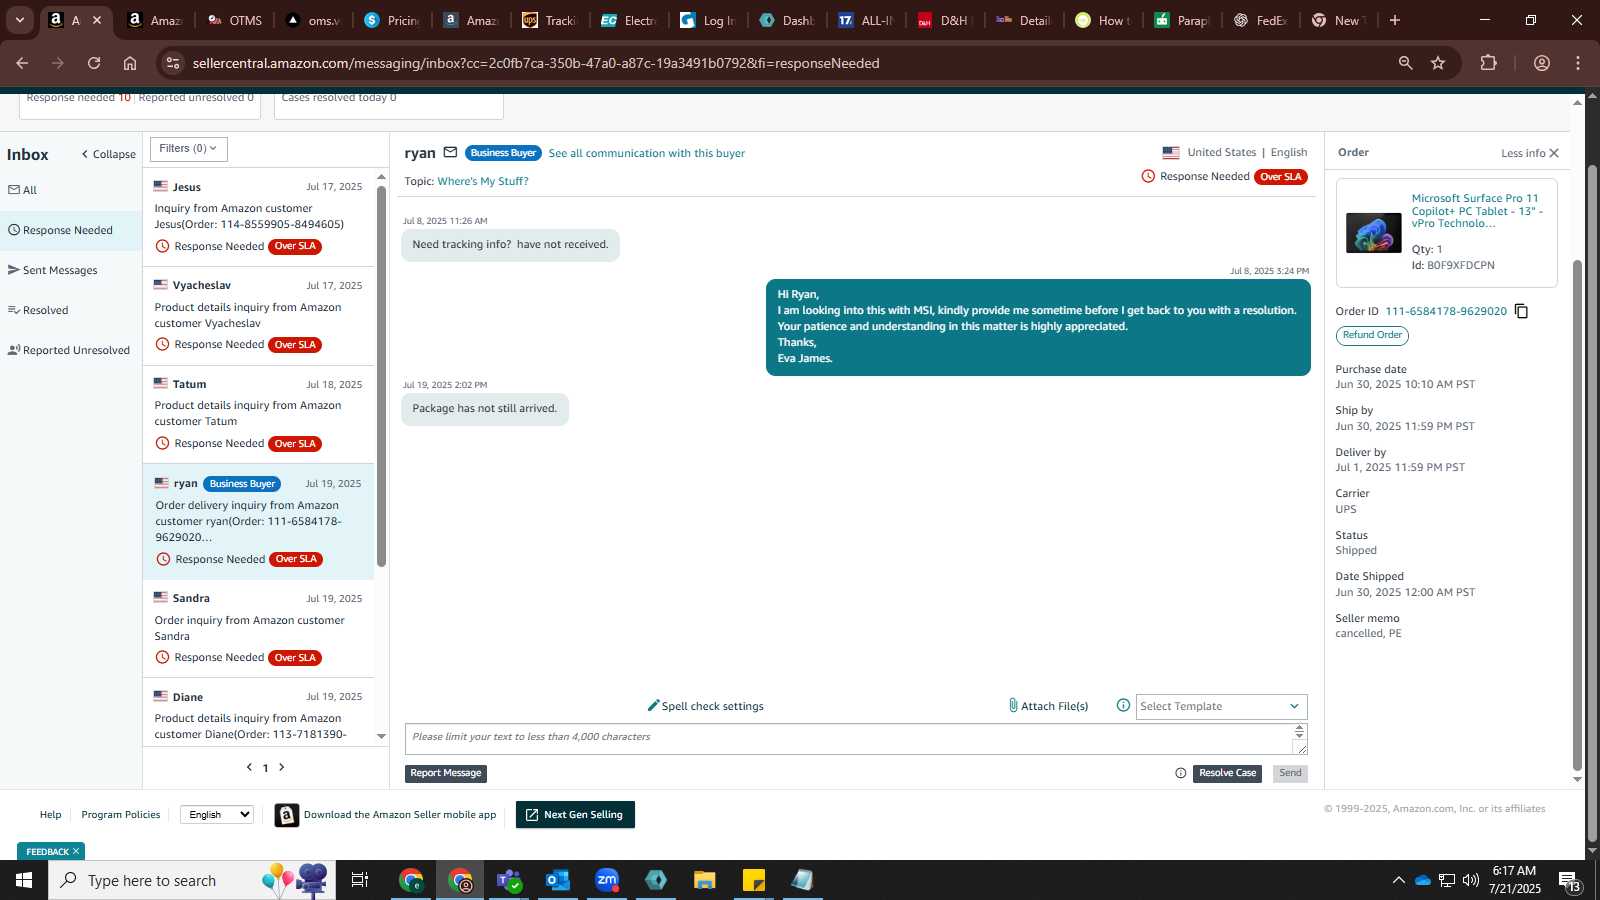Collapse the Inbox sidebar

click(108, 154)
